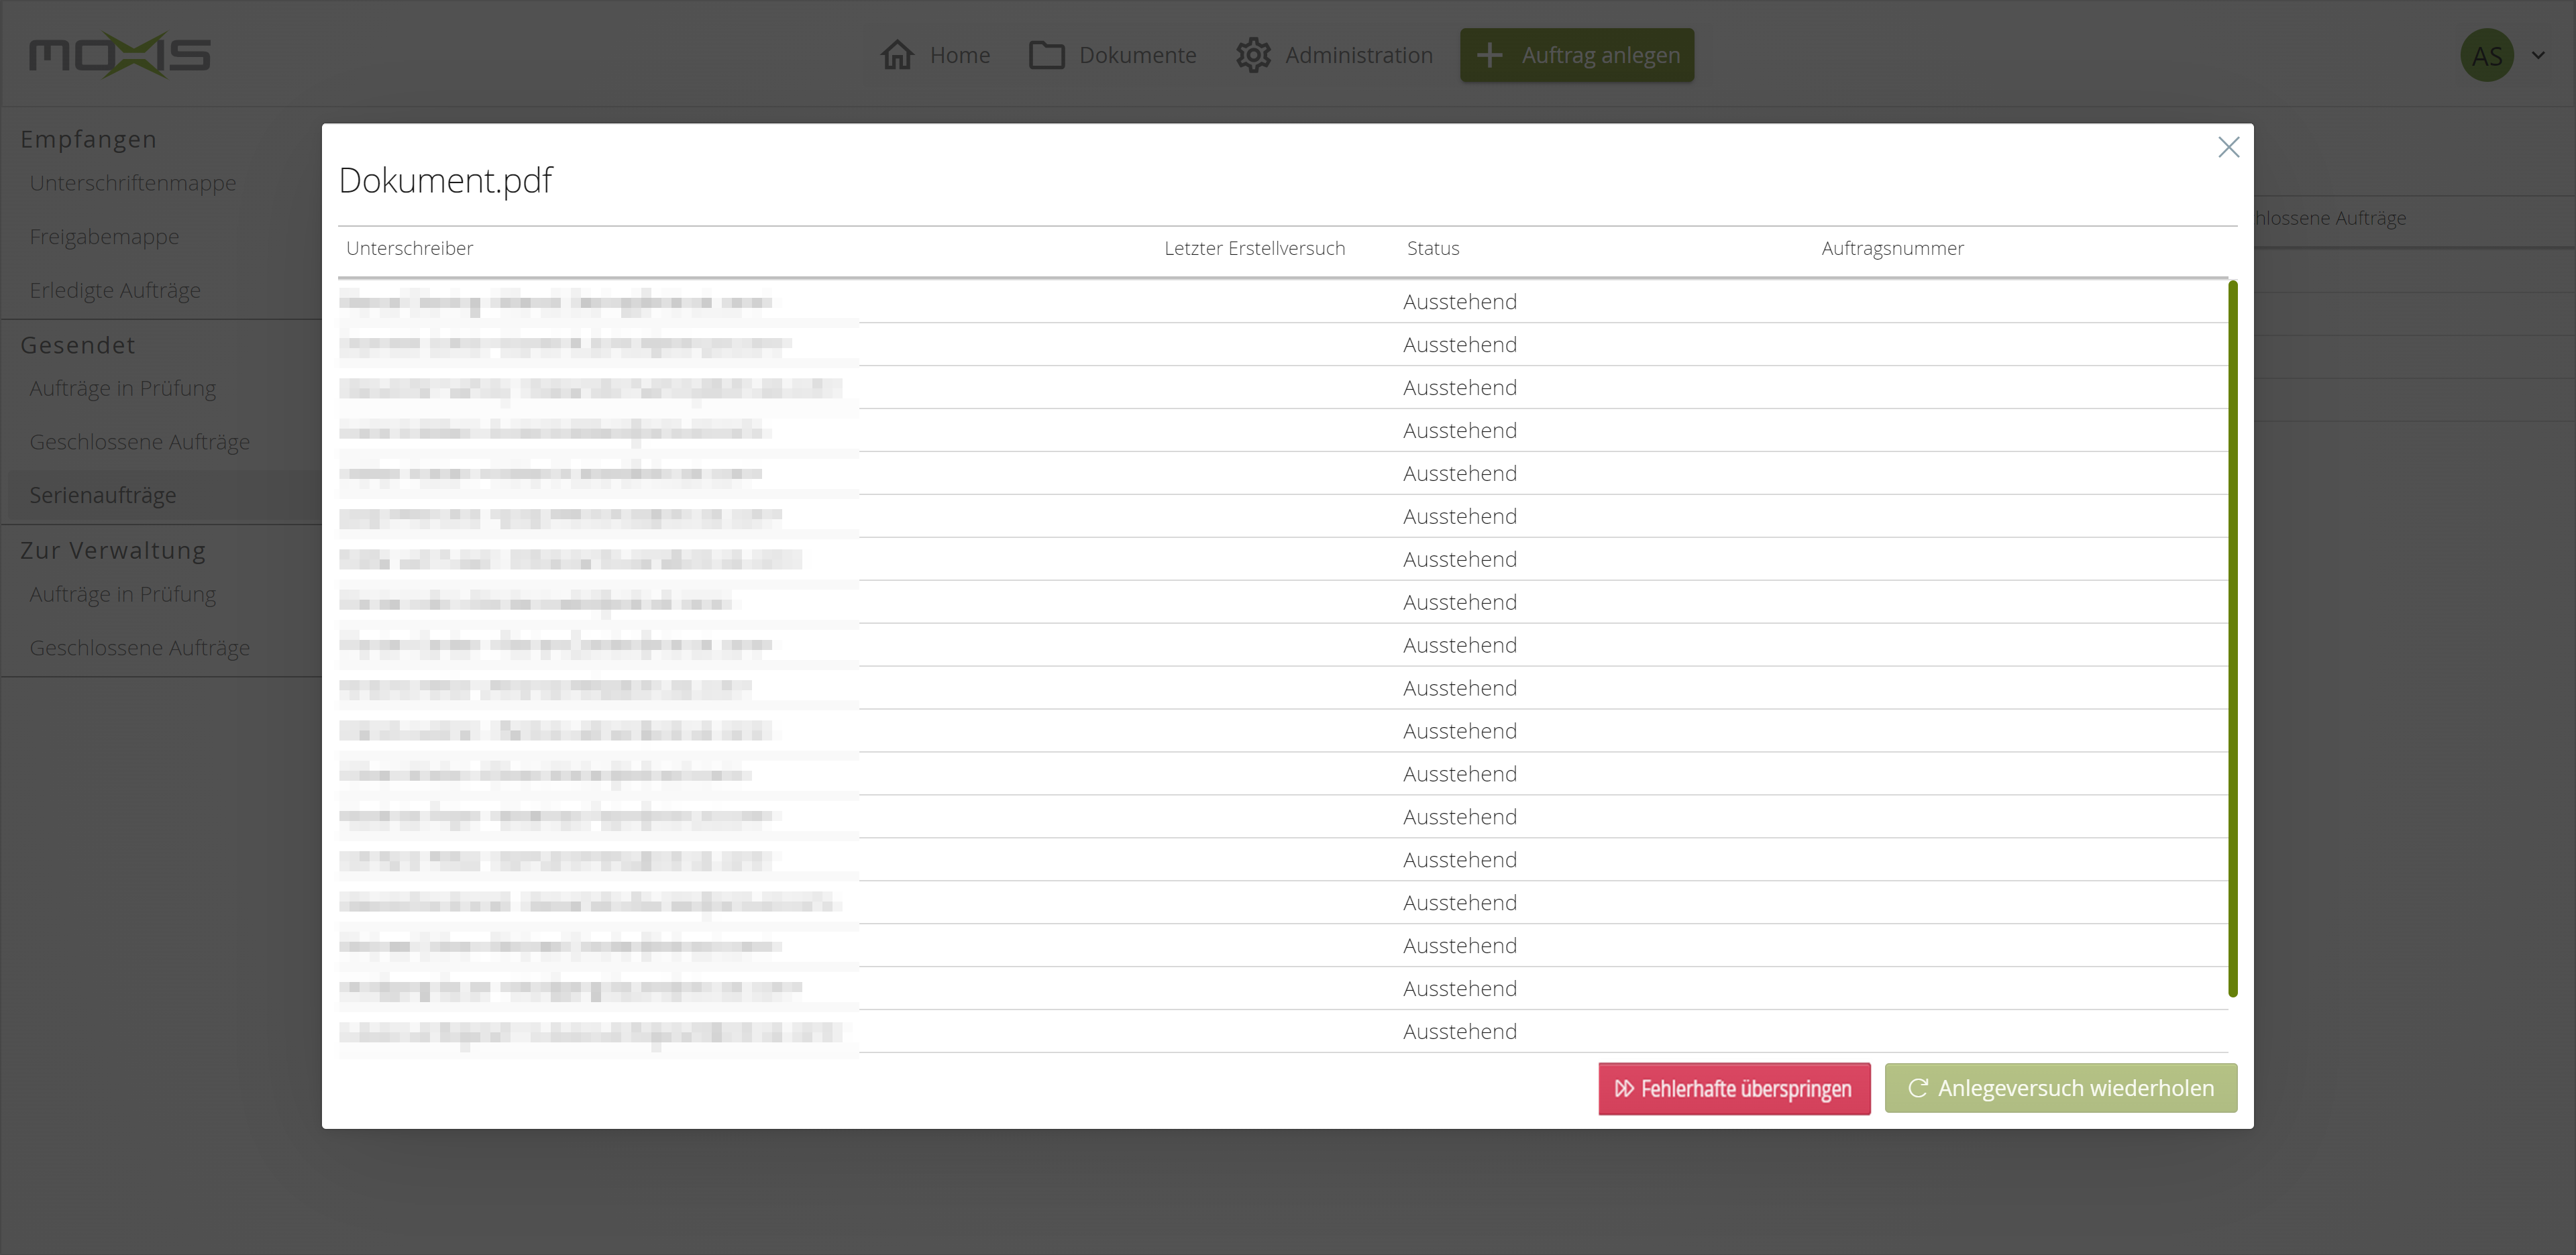Expand the user account dropdown chevron
This screenshot has width=2576, height=1255.
2538,56
